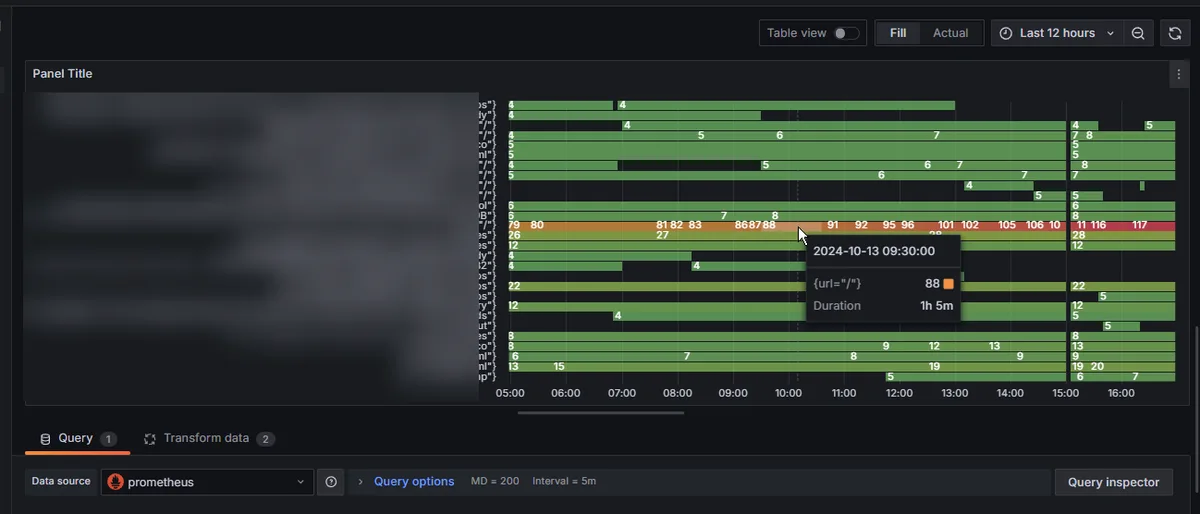
Task: Click the Prometheus flame logo
Action: click(x=116, y=482)
